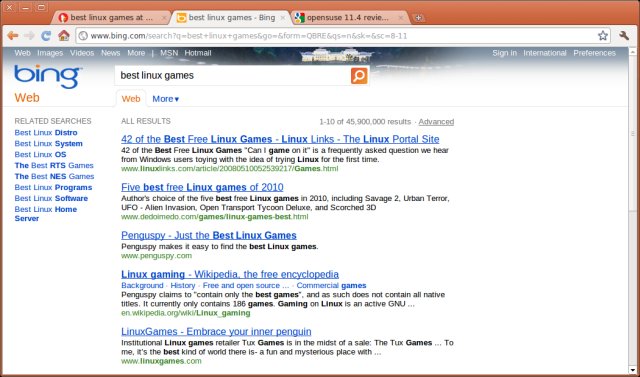Select the Web results tab
Screen dimensions: 640x377
pyautogui.click(x=131, y=99)
